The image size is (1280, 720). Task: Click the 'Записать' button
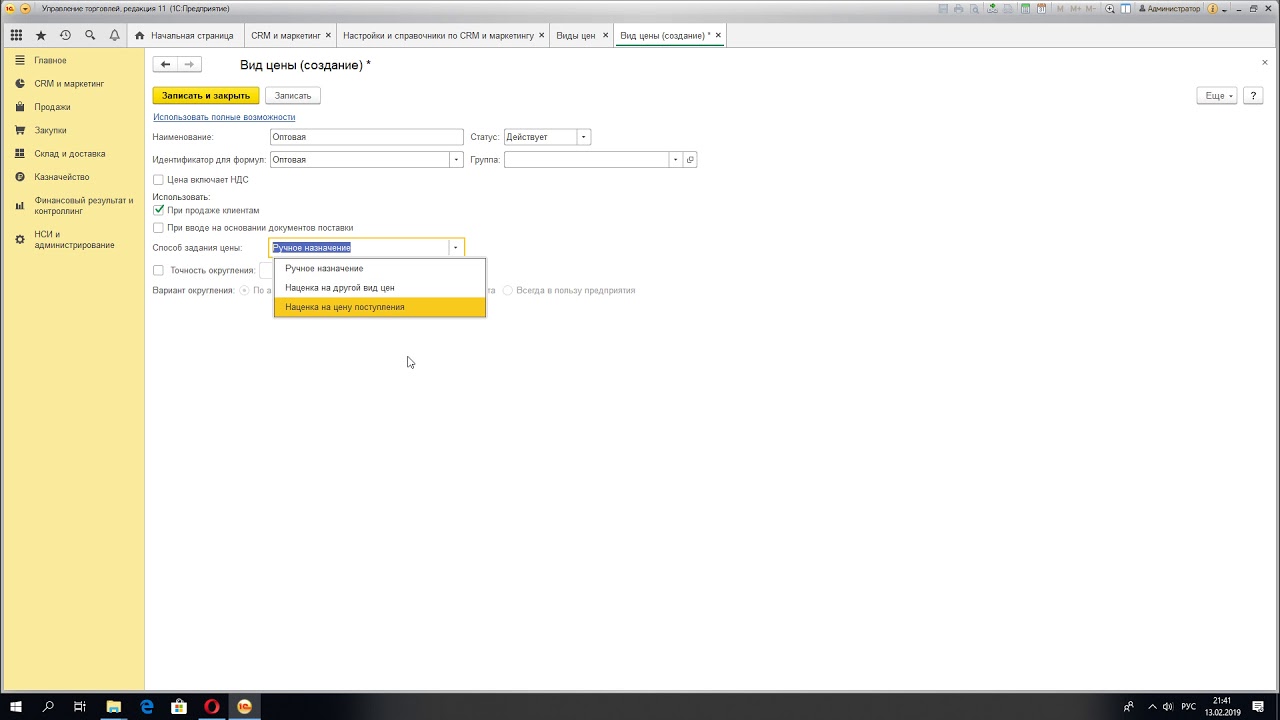coord(293,96)
